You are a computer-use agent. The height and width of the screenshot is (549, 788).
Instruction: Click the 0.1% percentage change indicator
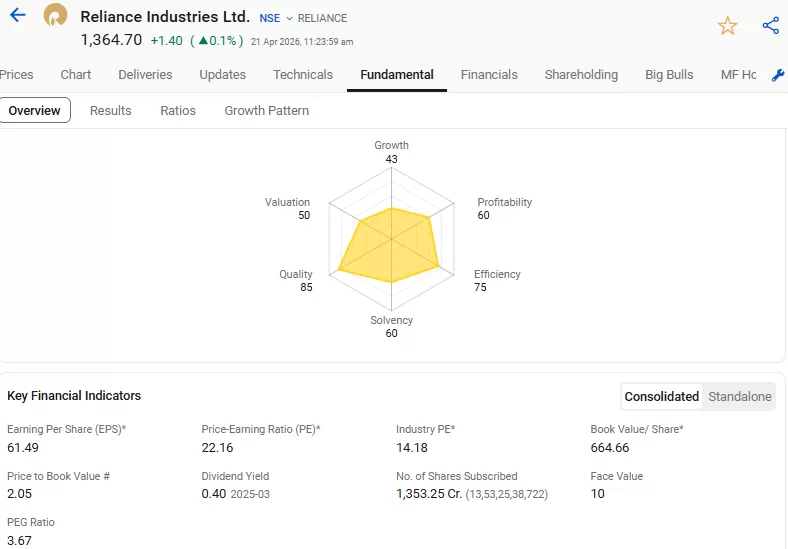pyautogui.click(x=217, y=41)
